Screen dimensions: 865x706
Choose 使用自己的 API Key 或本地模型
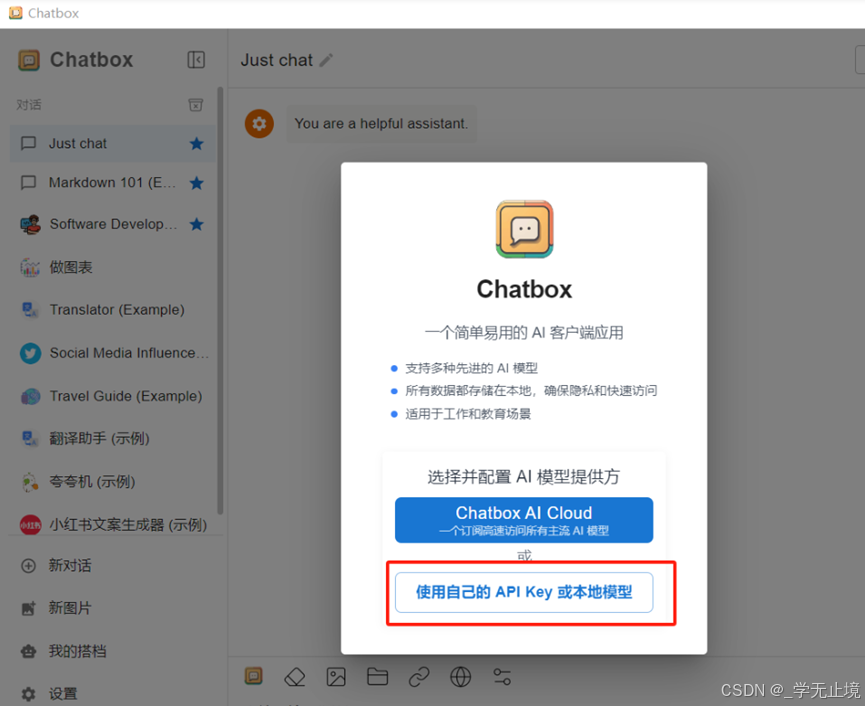524,592
